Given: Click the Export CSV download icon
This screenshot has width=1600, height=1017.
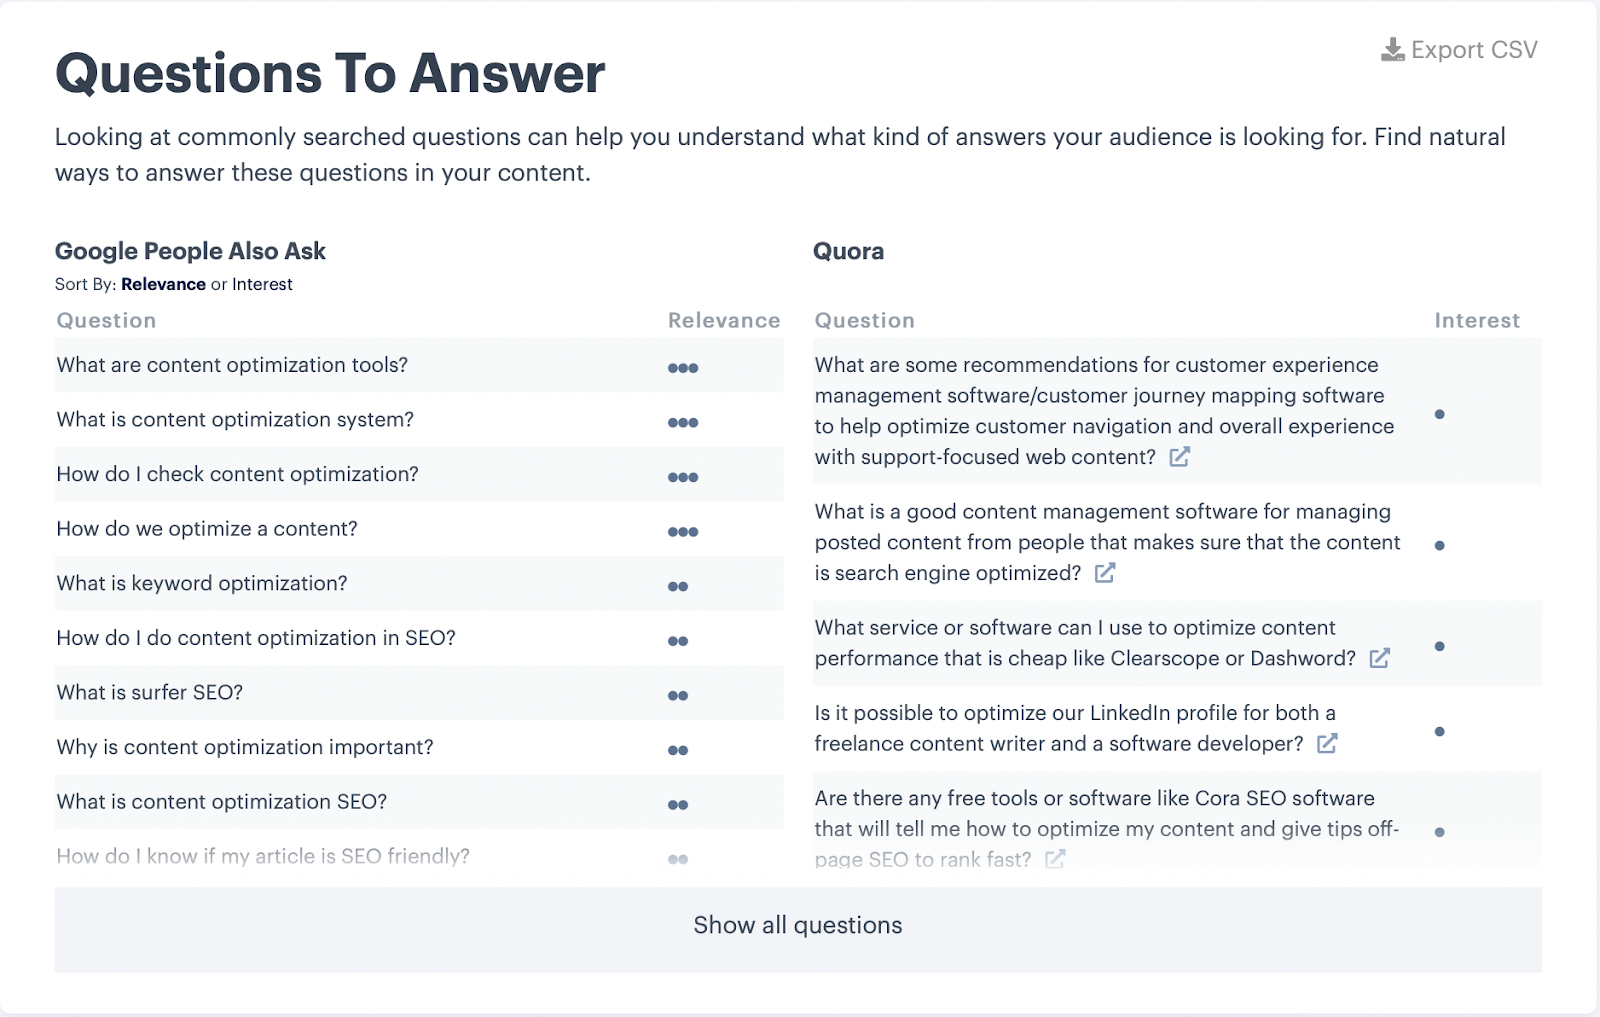Looking at the screenshot, I should (x=1392, y=50).
